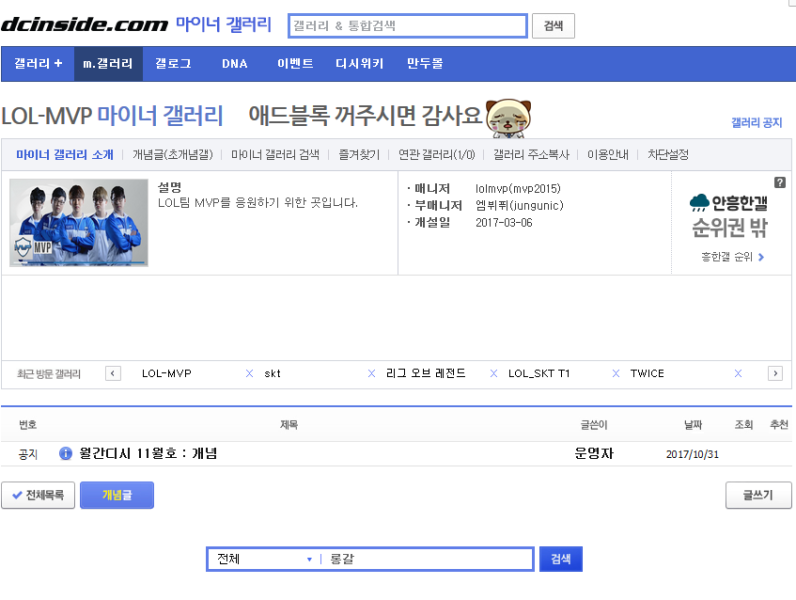This screenshot has width=796, height=600.
Task: Click the bottom blue 검색 button
Action: (560, 559)
